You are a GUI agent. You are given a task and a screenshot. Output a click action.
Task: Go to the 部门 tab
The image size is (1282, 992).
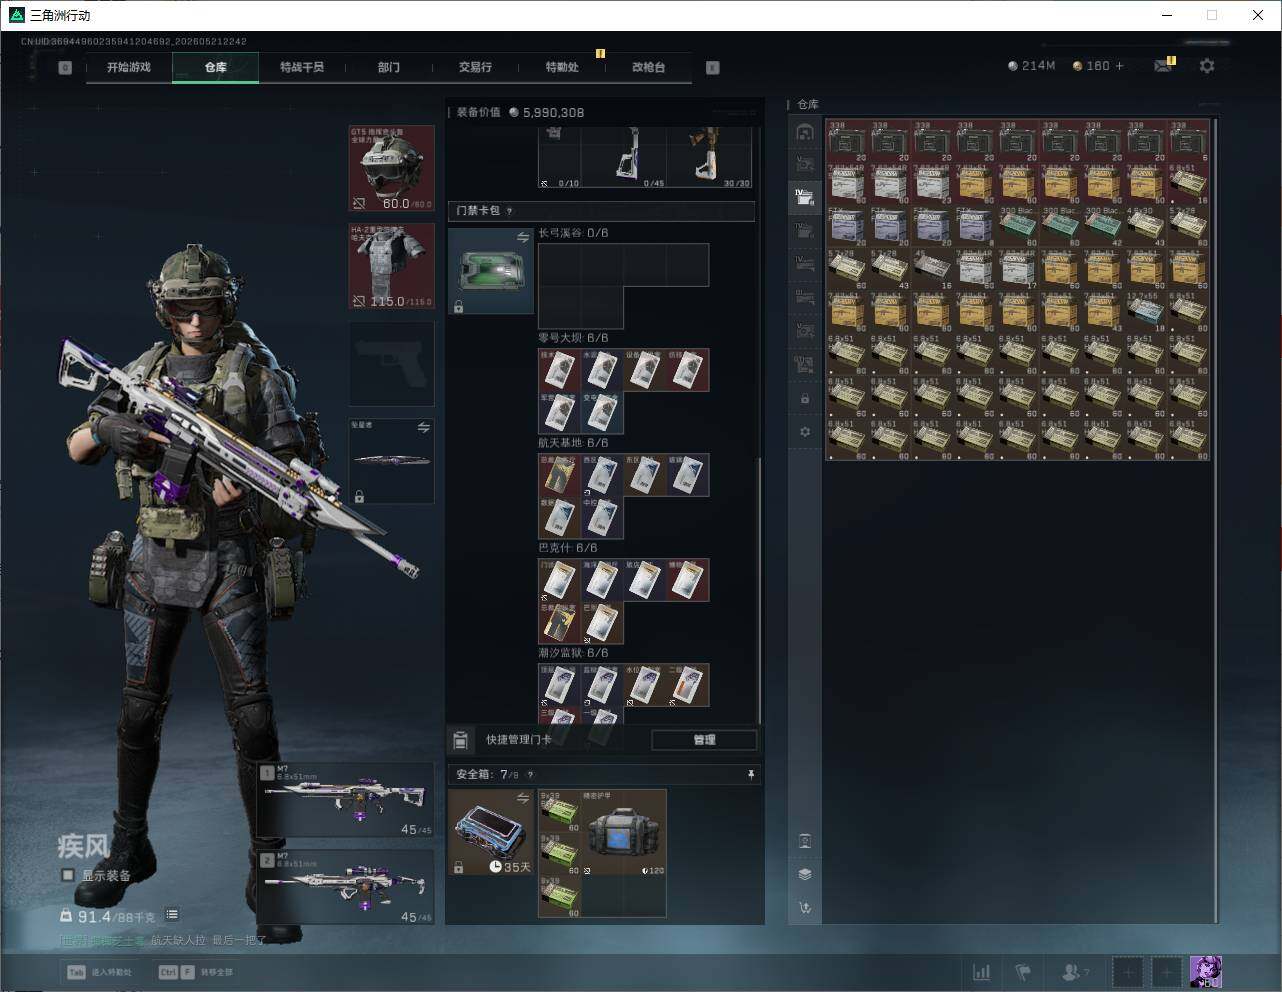pos(389,67)
